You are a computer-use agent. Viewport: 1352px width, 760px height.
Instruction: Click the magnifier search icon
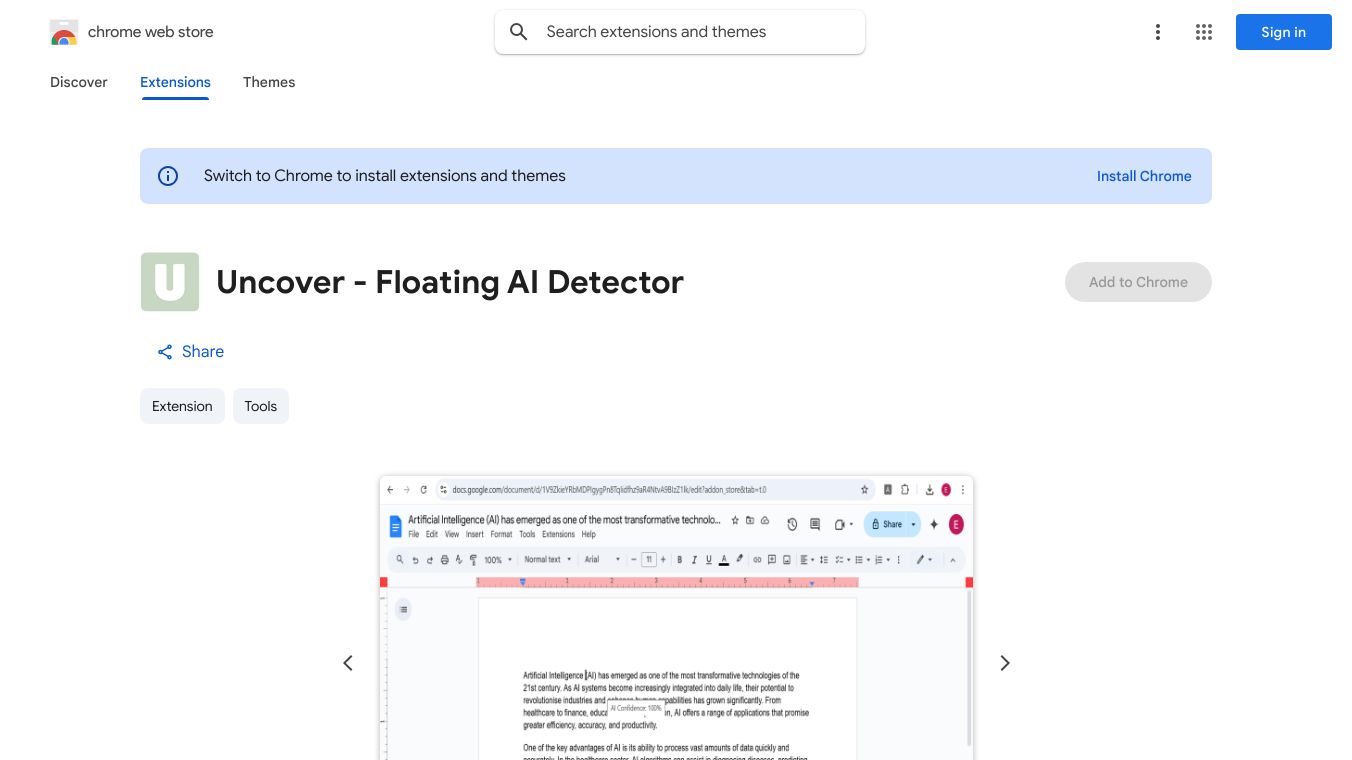[519, 32]
